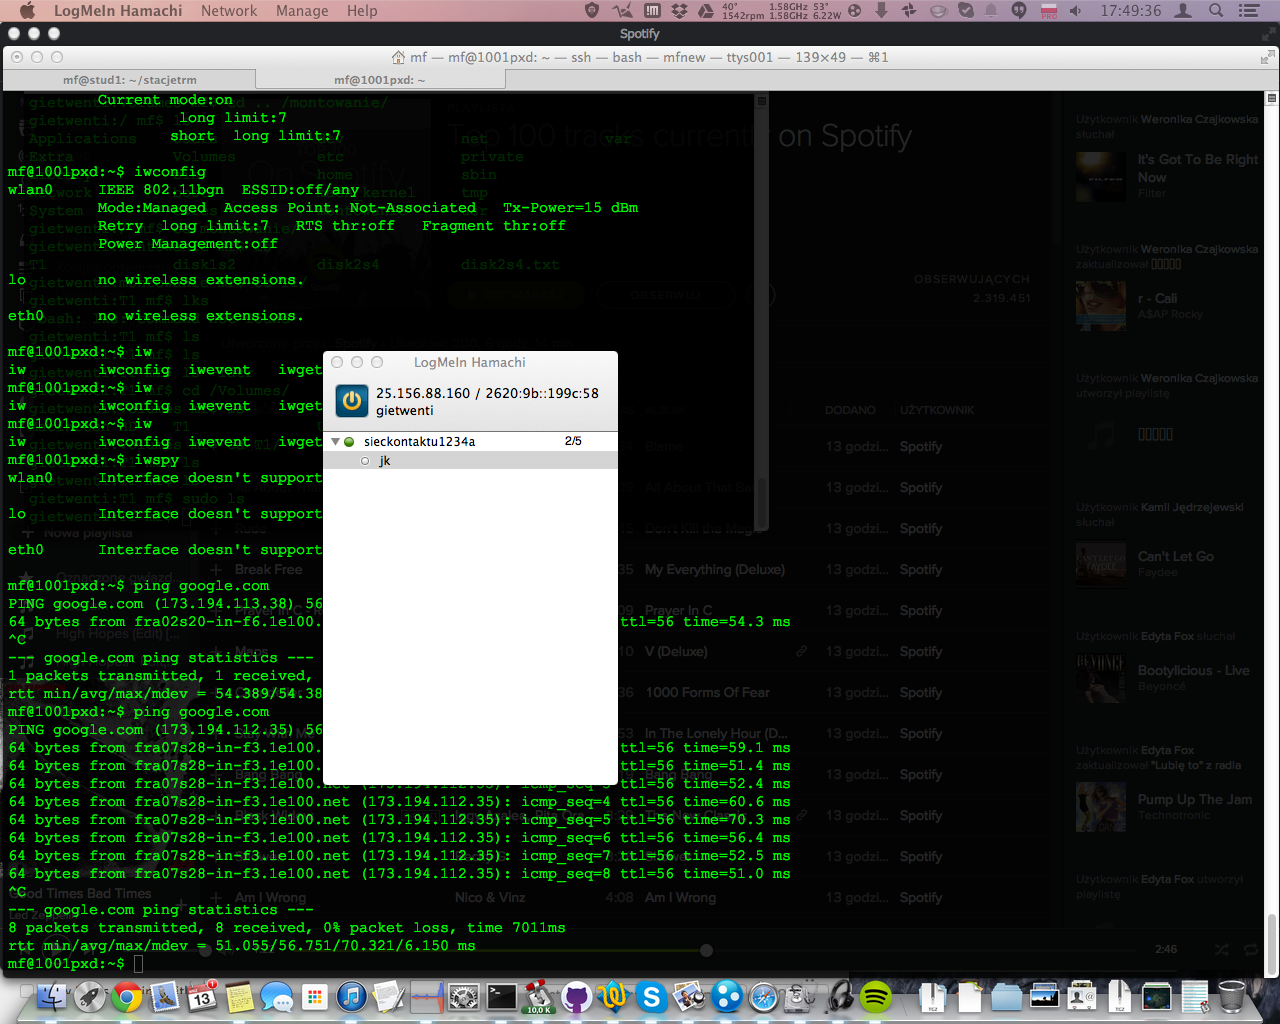The height and width of the screenshot is (1024, 1280).
Task: Click the notification bell menu bar icon
Action: [x=991, y=11]
